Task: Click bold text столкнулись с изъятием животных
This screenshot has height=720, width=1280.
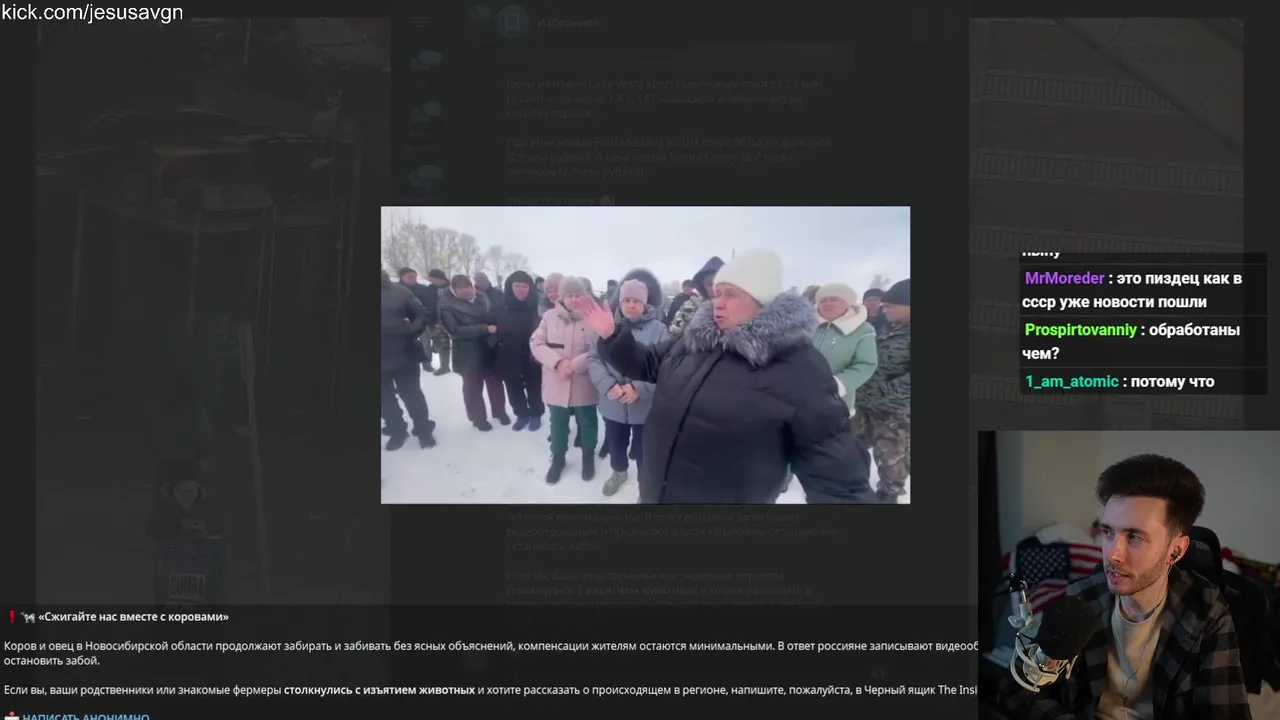Action: tap(379, 690)
